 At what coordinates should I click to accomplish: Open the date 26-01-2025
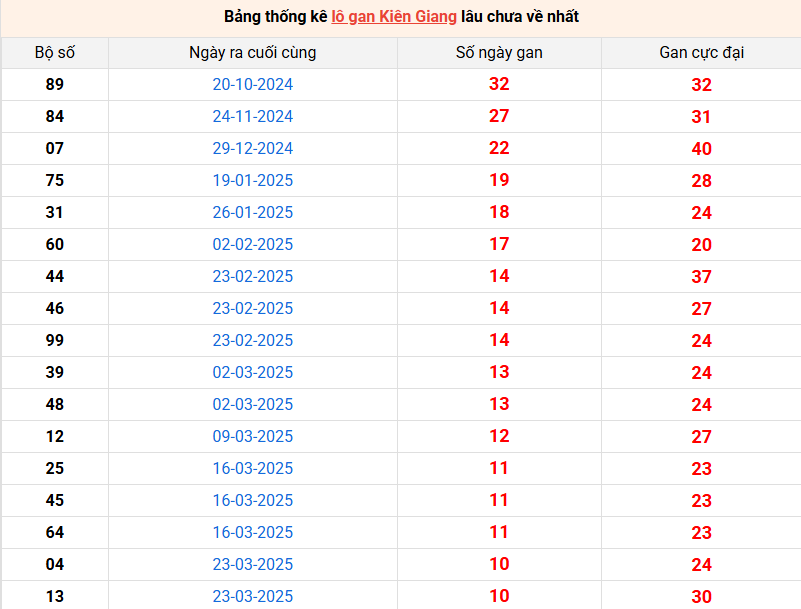[253, 212]
